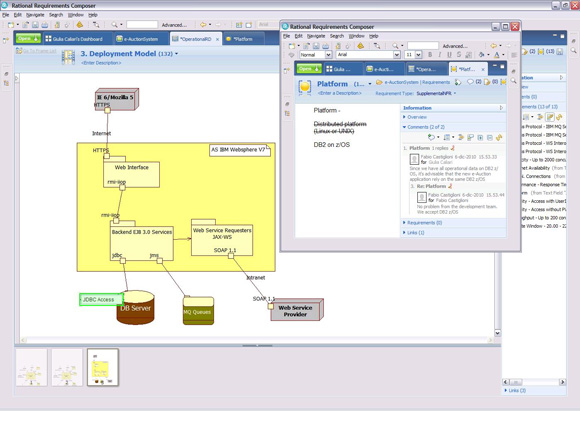This screenshot has width=580, height=435.
Task: Select the third storyboard frame thumbnail
Action: click(103, 367)
